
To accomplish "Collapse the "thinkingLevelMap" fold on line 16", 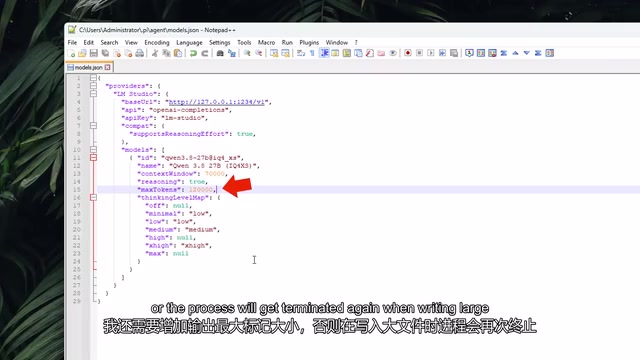I will (93, 198).
